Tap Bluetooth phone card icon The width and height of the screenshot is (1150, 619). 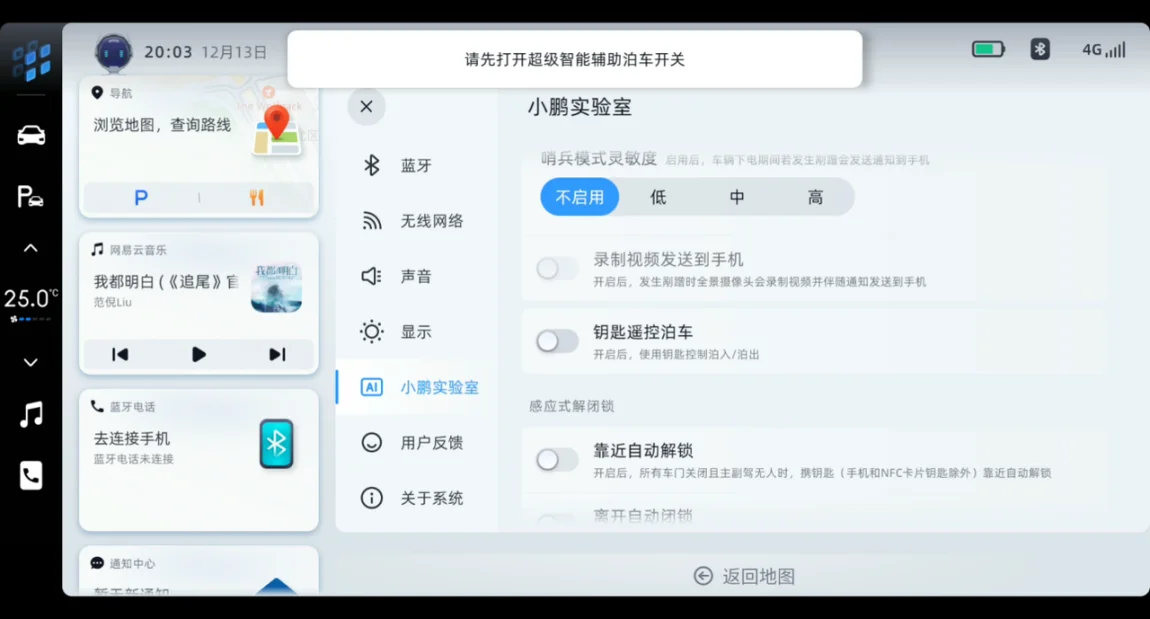tap(276, 444)
